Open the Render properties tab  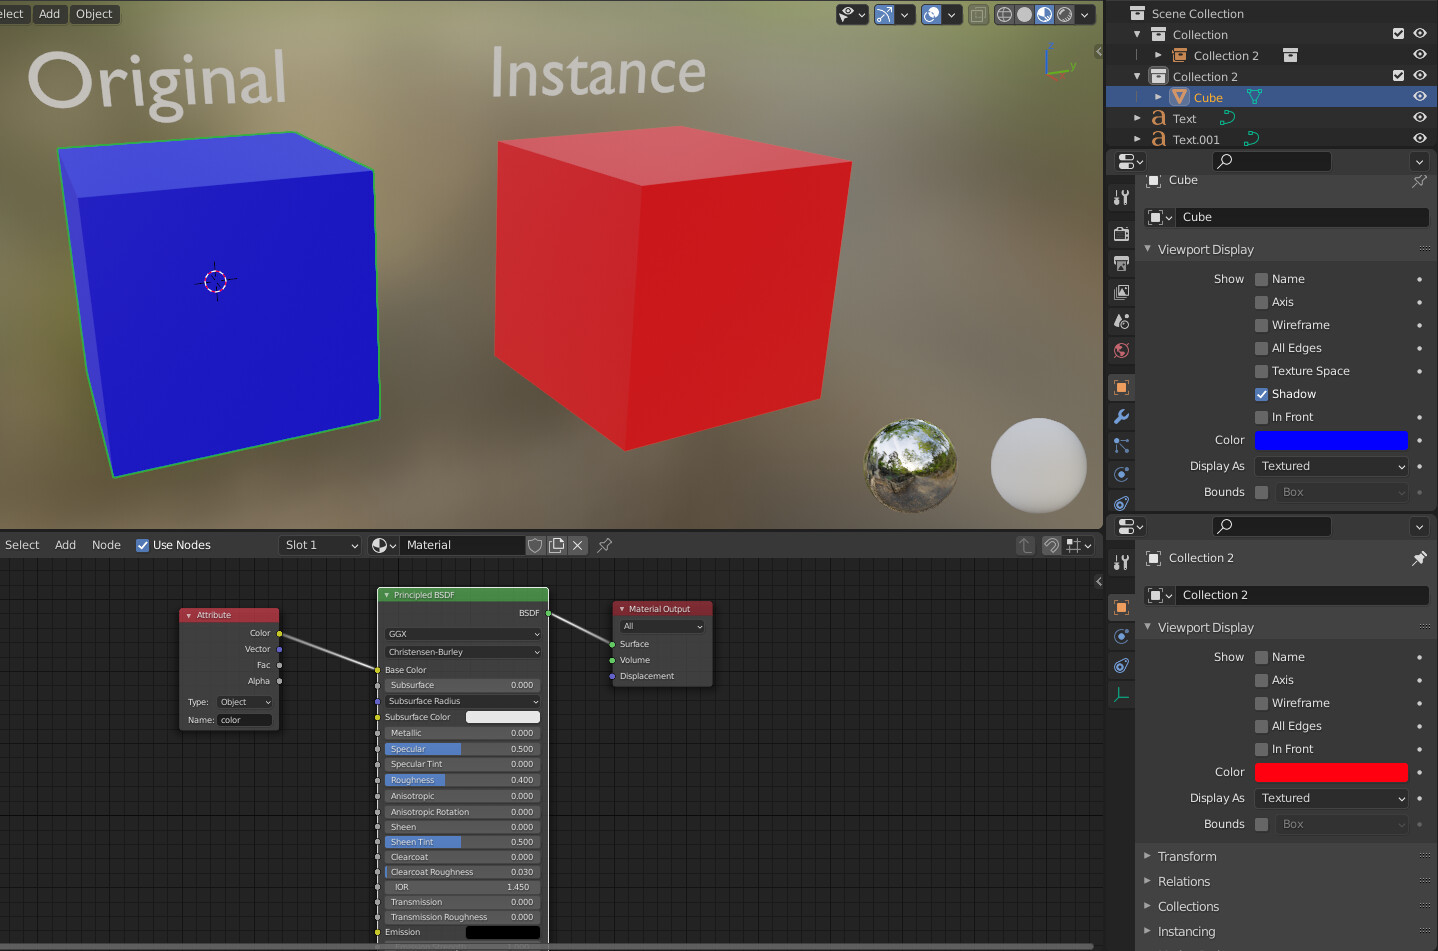tap(1121, 235)
